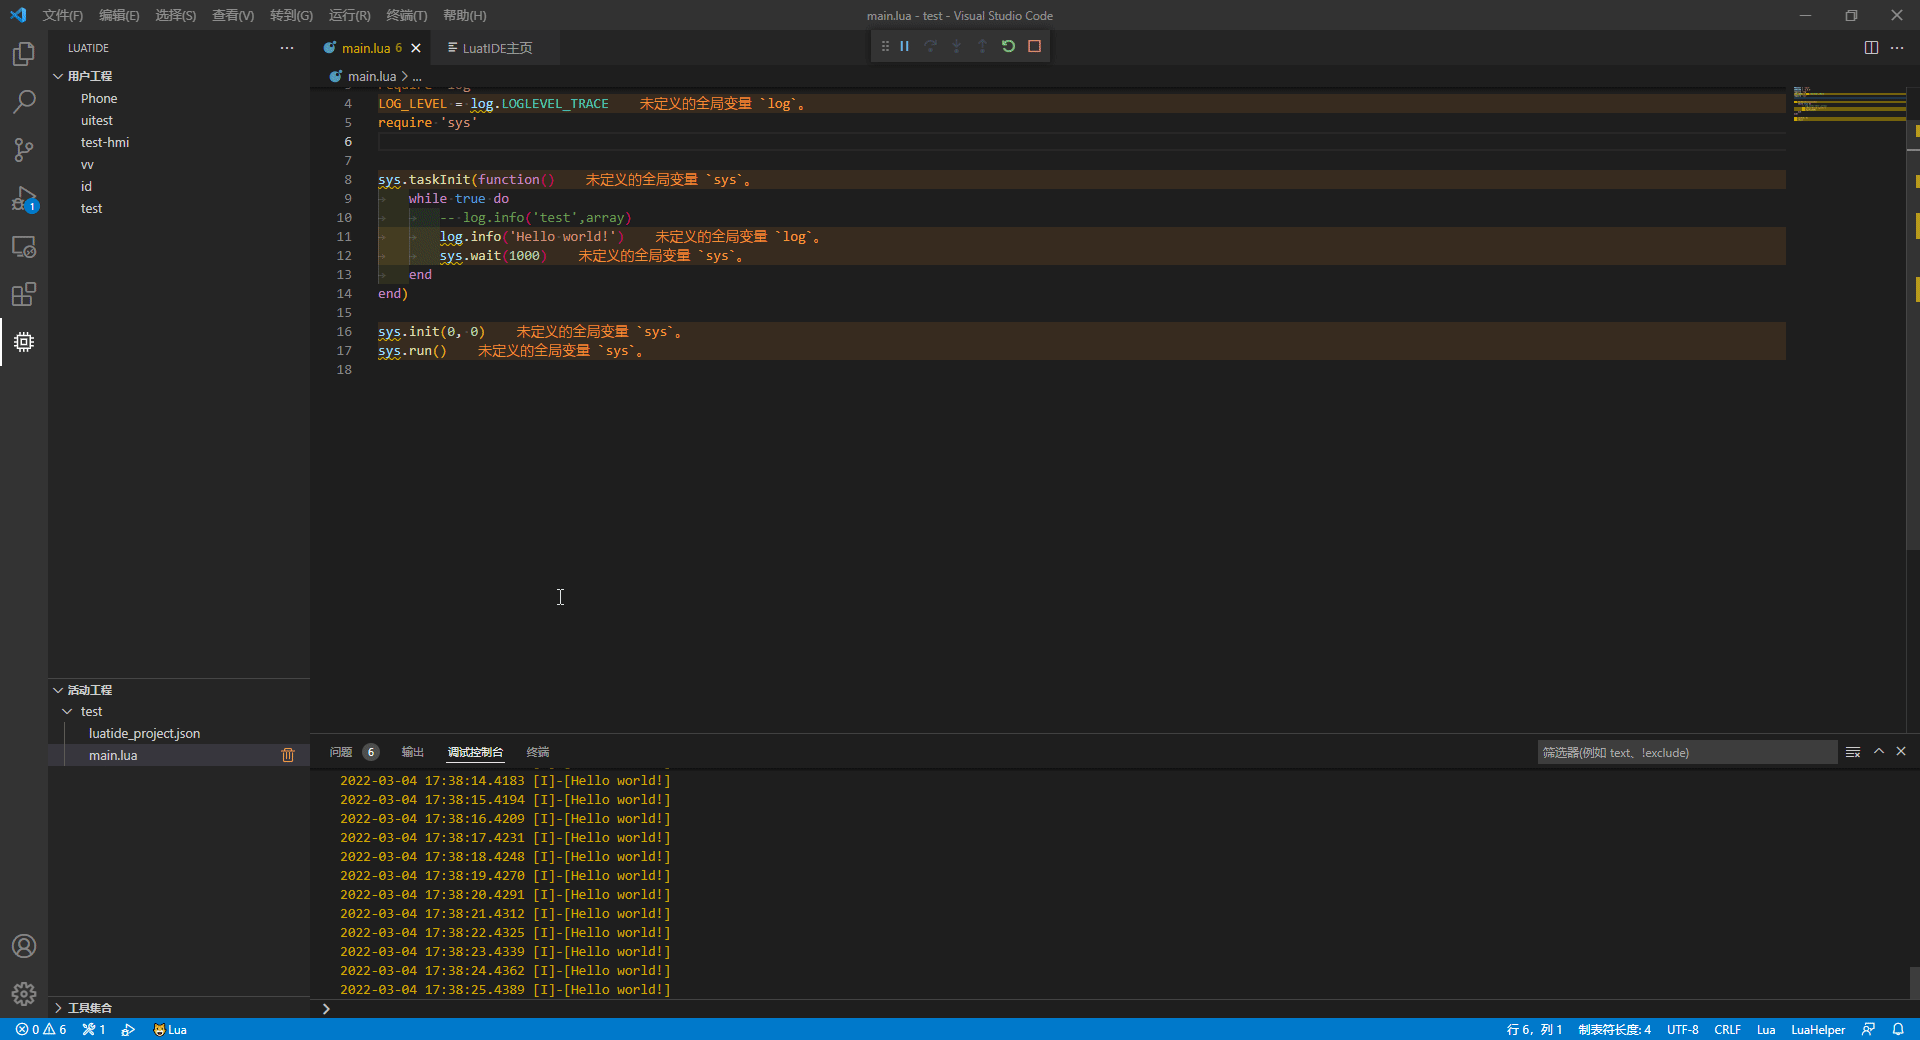The width and height of the screenshot is (1920, 1040).
Task: Switch to the 输出 panel tab
Action: tap(412, 752)
